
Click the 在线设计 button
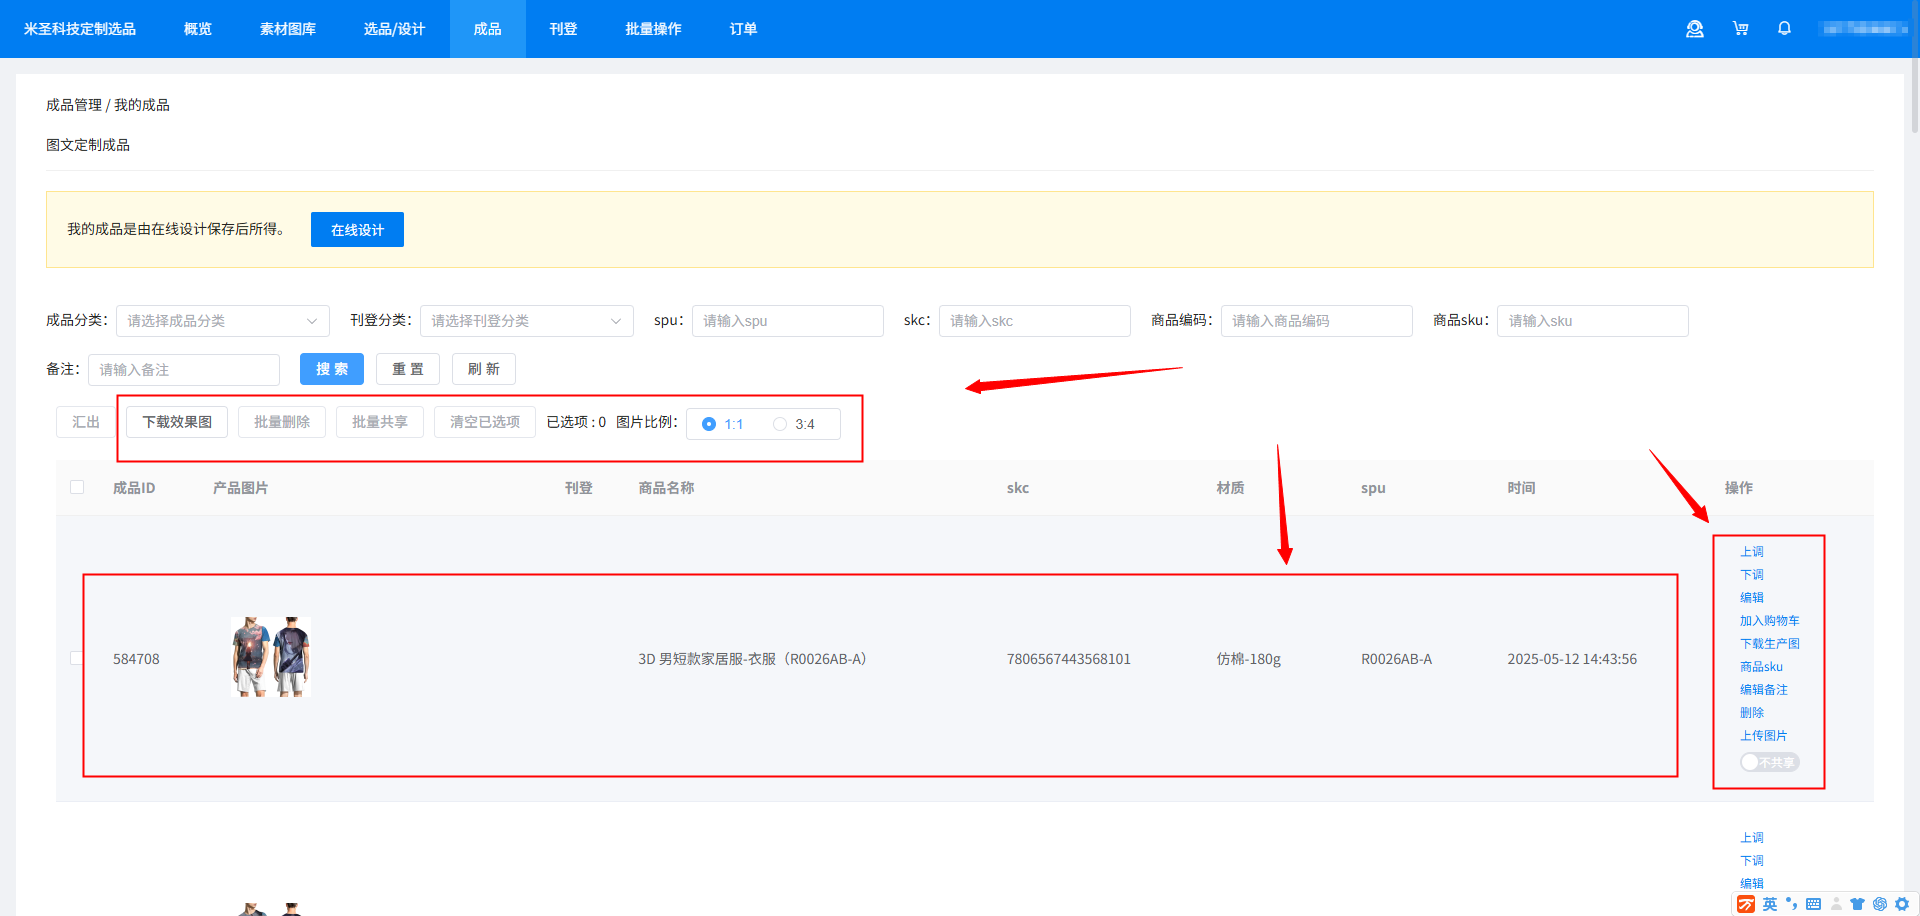point(357,230)
